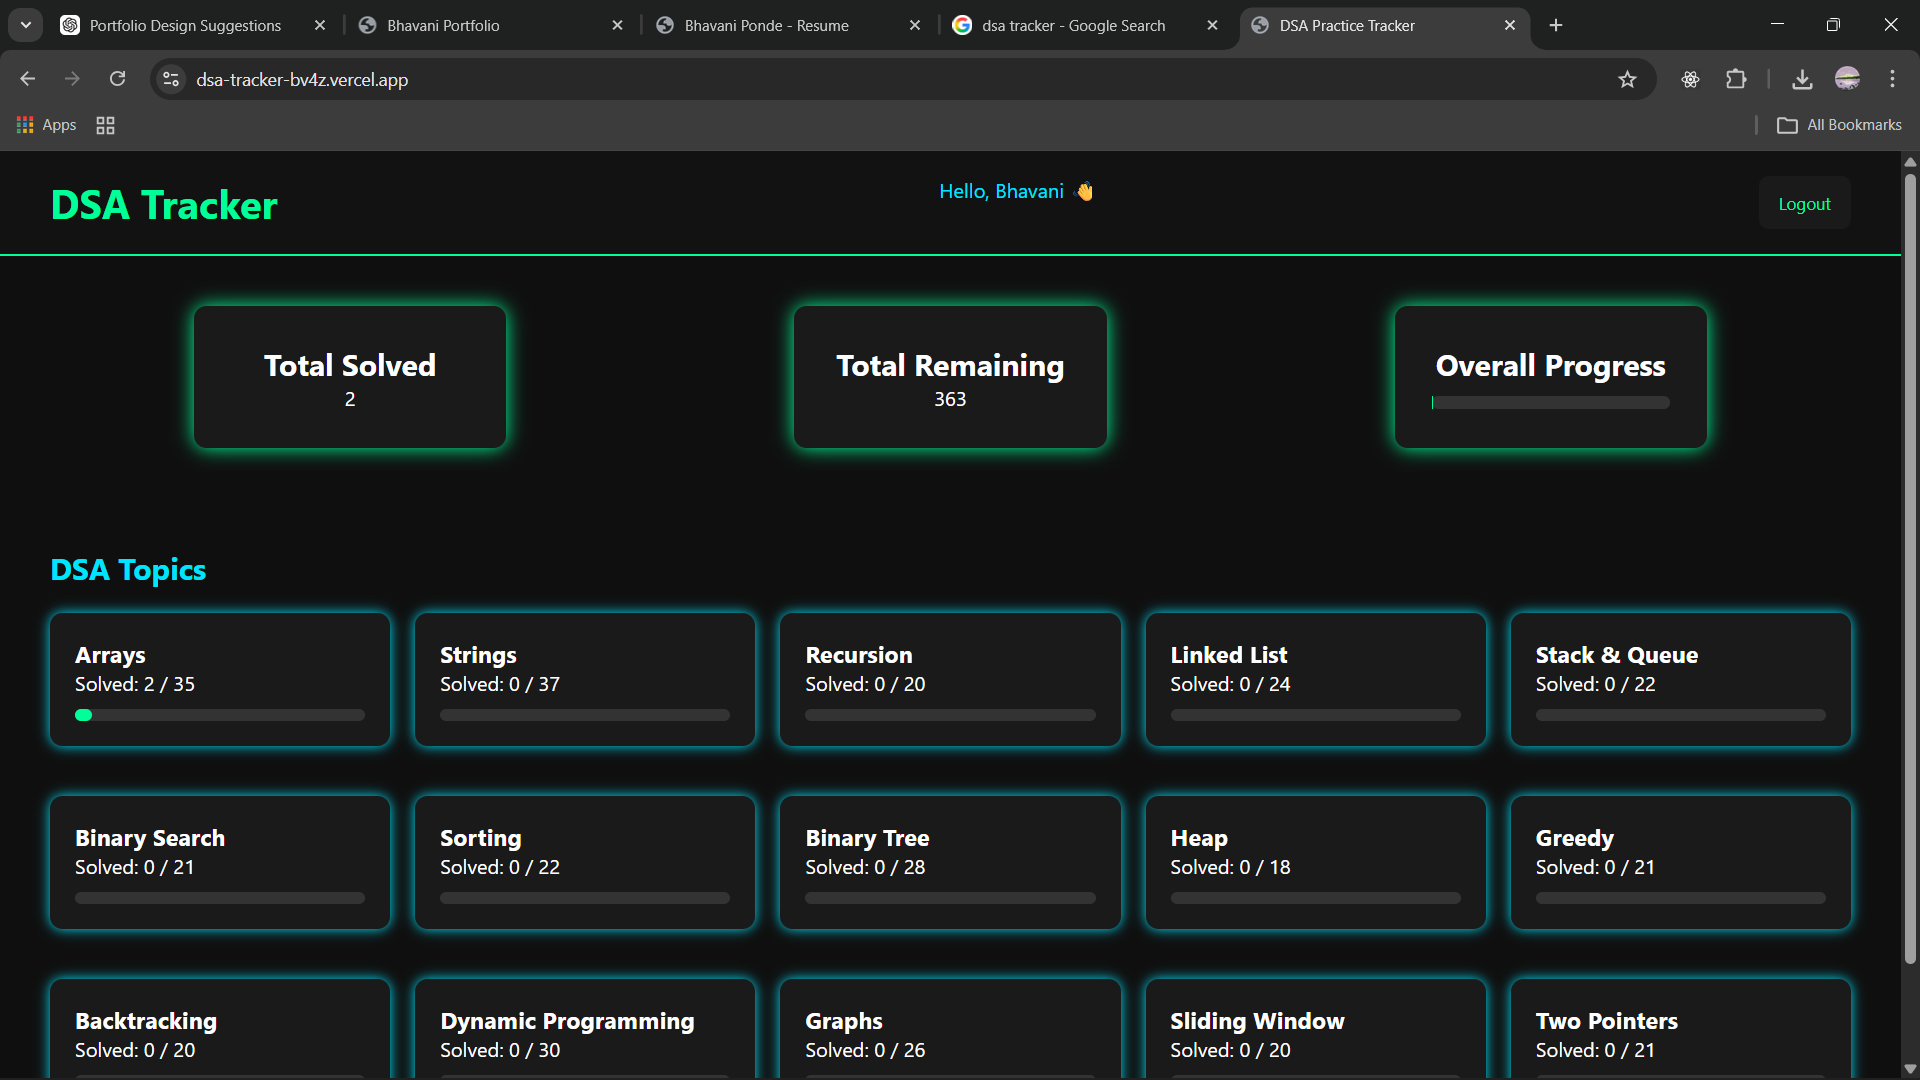Open the downloads tray icon
This screenshot has height=1080, width=1920.
coord(1802,79)
